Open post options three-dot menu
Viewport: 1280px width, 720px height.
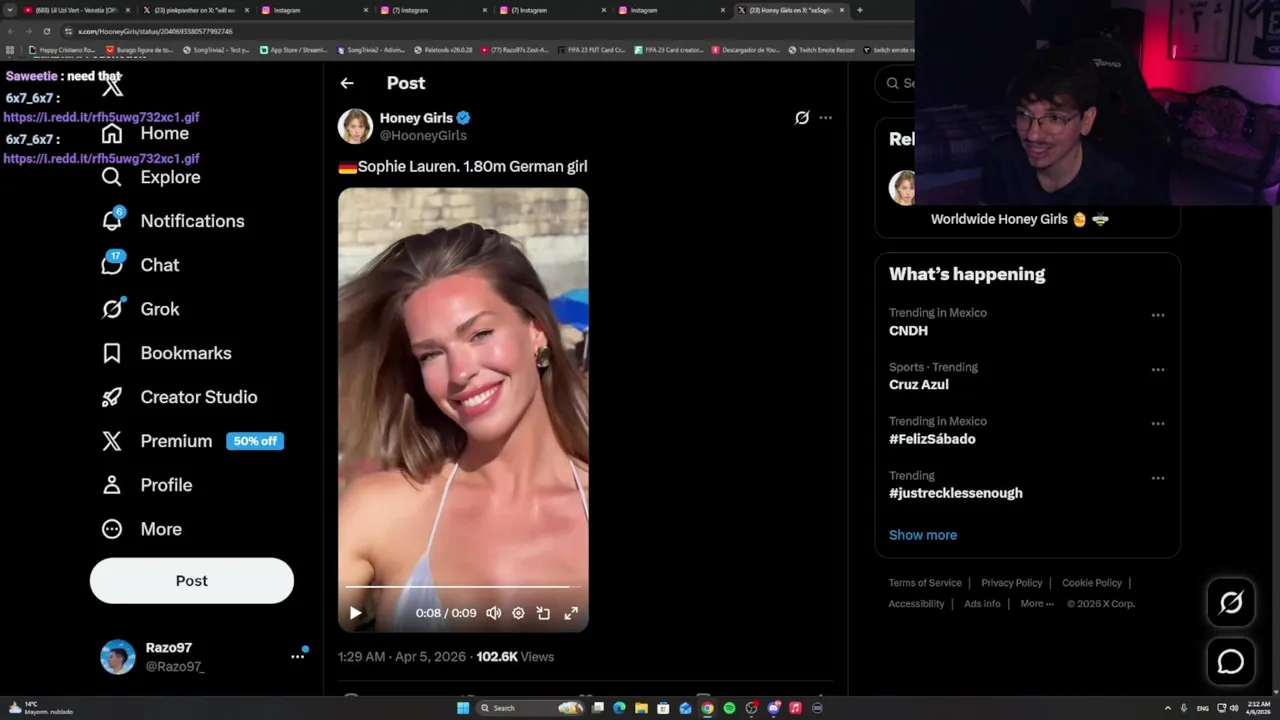(825, 118)
